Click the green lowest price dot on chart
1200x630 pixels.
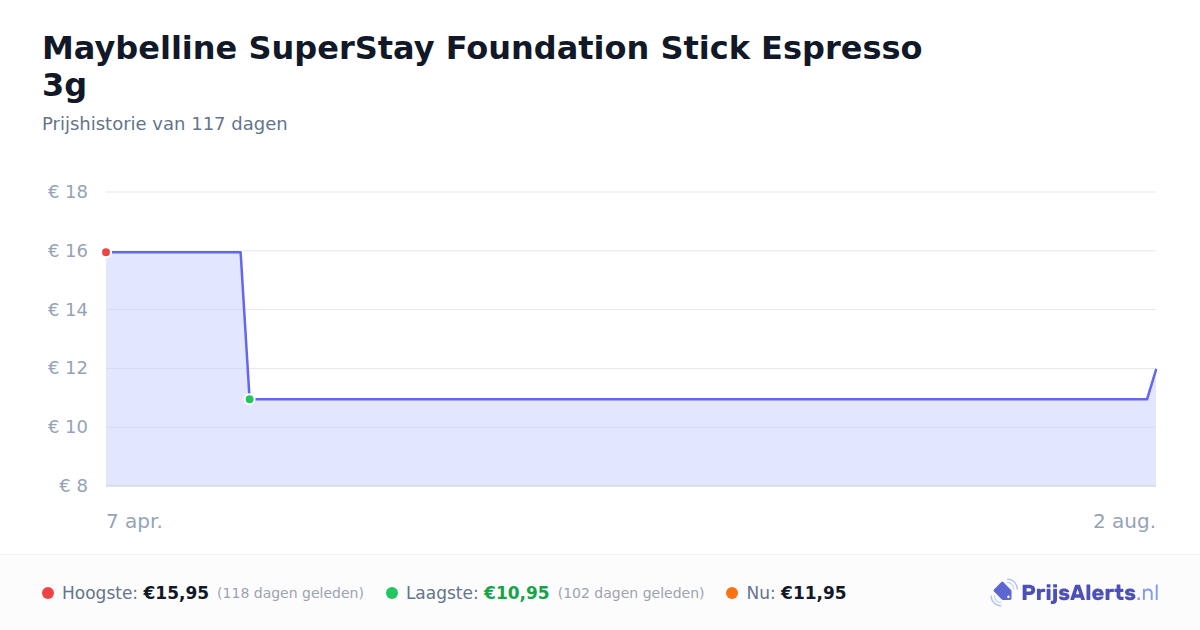(249, 399)
